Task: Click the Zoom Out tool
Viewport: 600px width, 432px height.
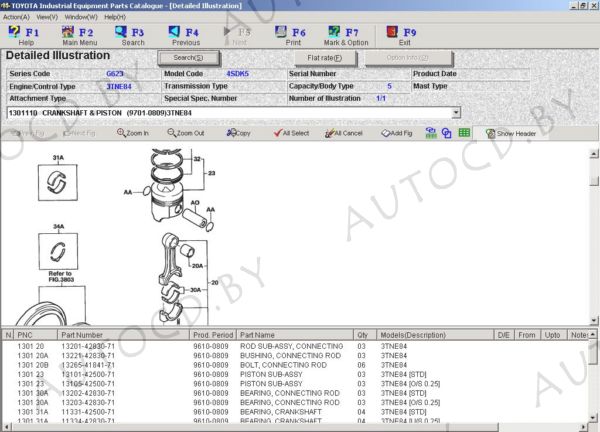Action: coord(186,133)
